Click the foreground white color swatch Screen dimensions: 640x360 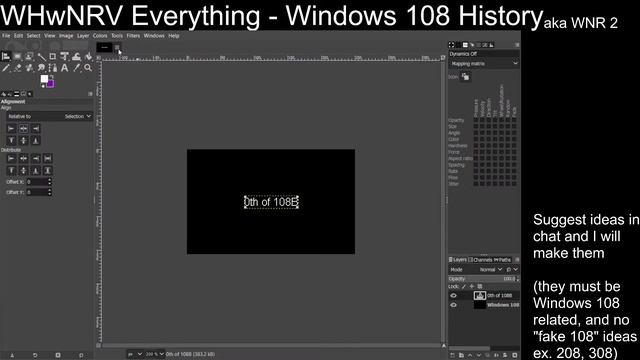[44, 79]
